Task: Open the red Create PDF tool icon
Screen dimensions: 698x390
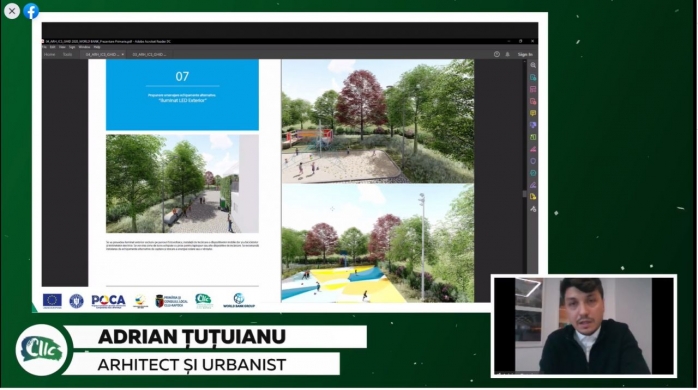Action: click(x=533, y=102)
